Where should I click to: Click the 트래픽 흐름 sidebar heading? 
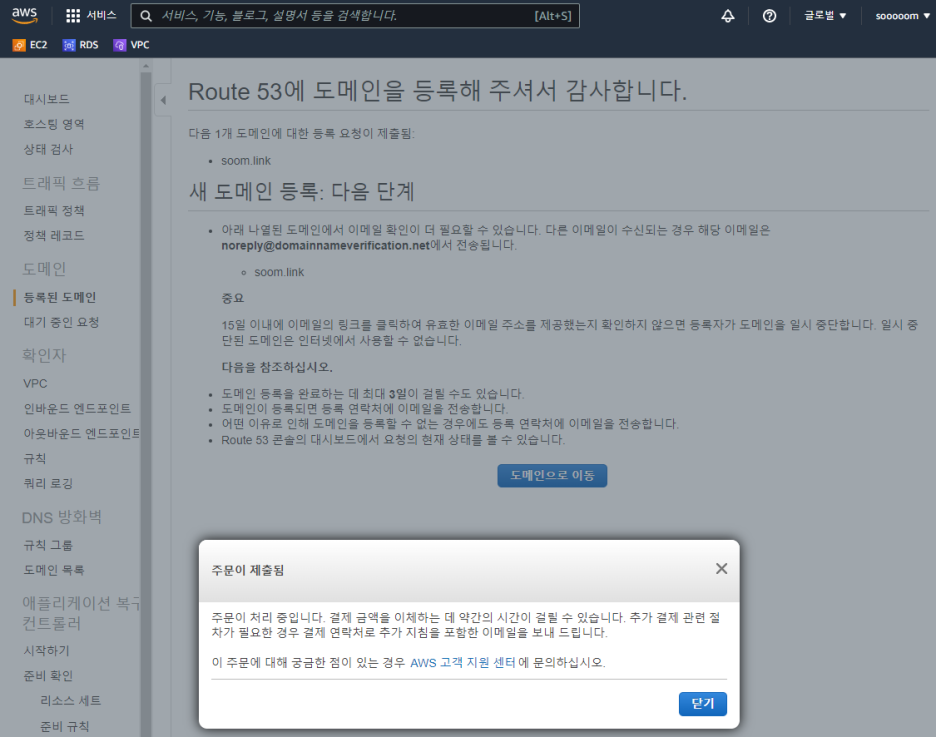[61, 183]
